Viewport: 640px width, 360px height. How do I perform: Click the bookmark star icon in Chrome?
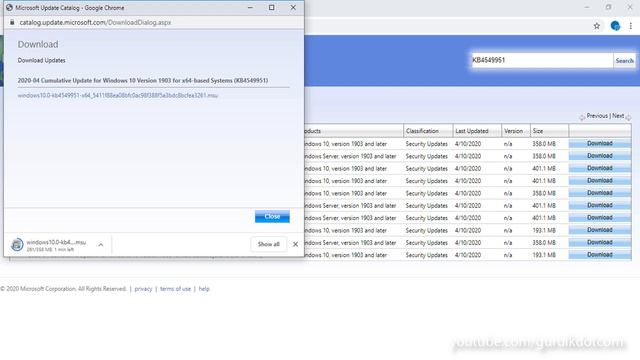click(x=596, y=26)
